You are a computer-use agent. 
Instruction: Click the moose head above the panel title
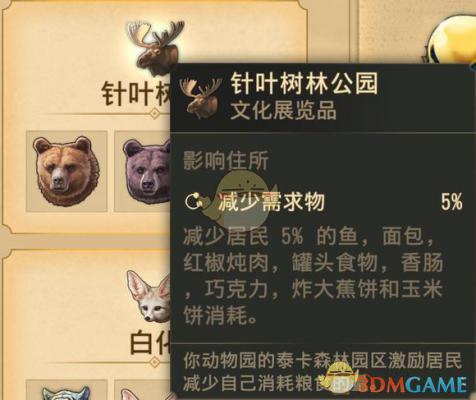point(157,47)
